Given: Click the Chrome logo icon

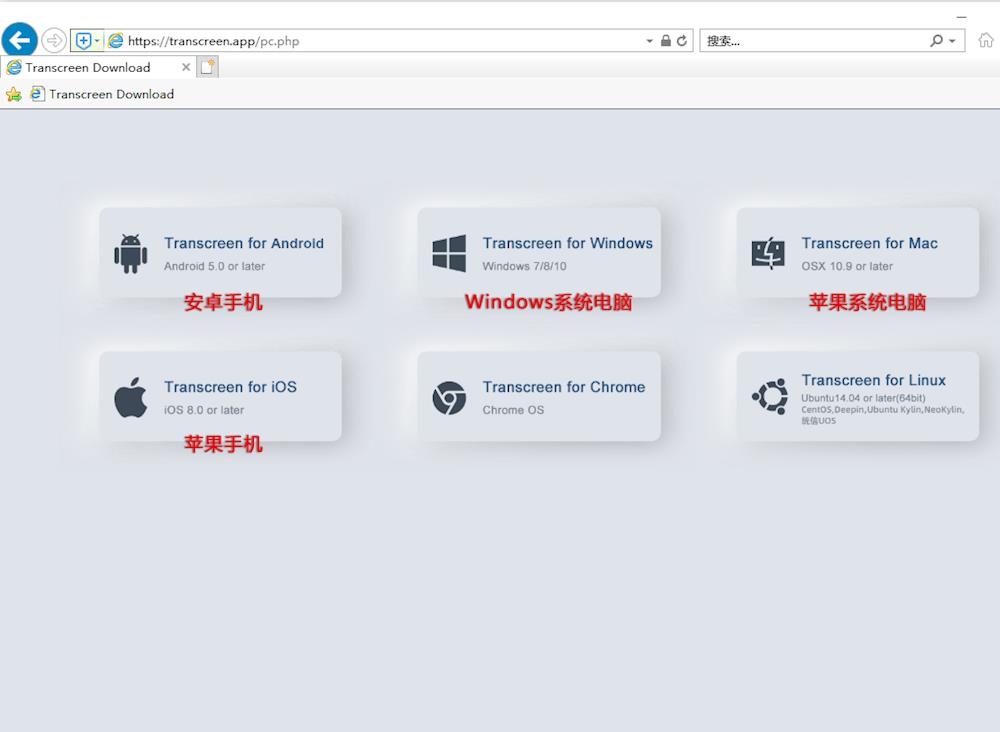Looking at the screenshot, I should click(449, 398).
